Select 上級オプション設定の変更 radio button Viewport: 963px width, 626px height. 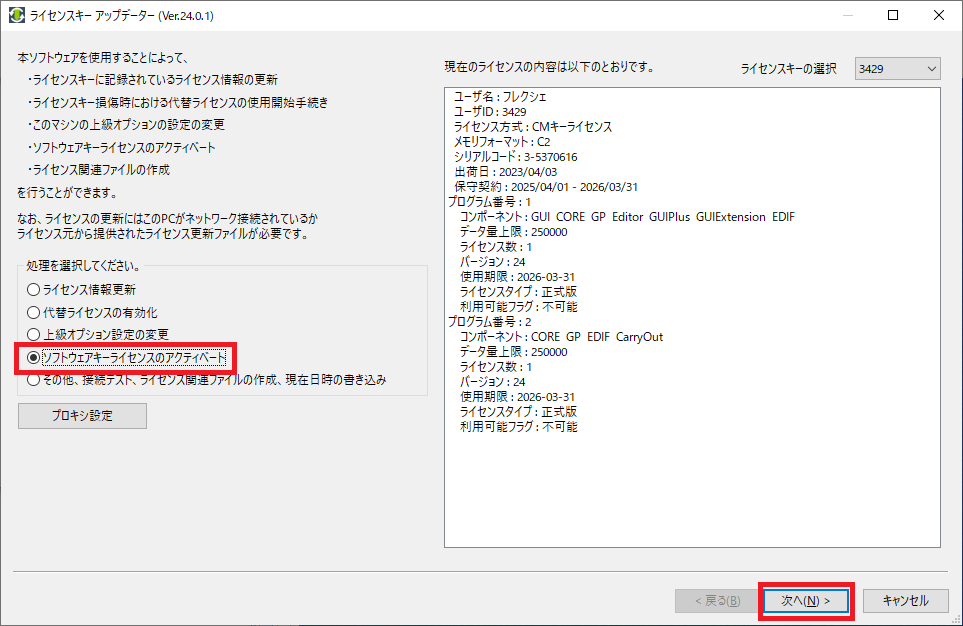coord(34,334)
